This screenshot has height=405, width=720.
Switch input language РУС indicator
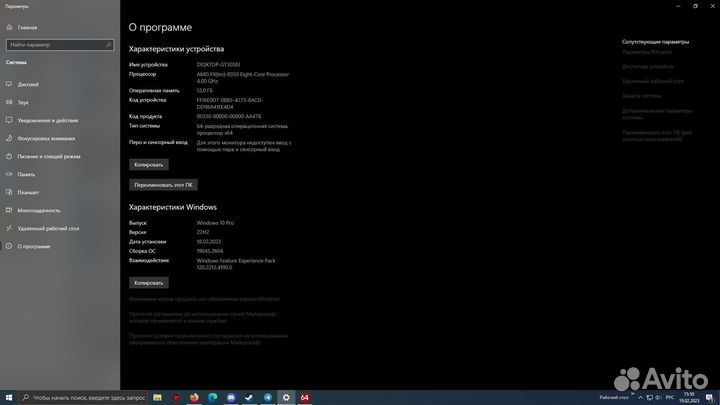click(670, 398)
